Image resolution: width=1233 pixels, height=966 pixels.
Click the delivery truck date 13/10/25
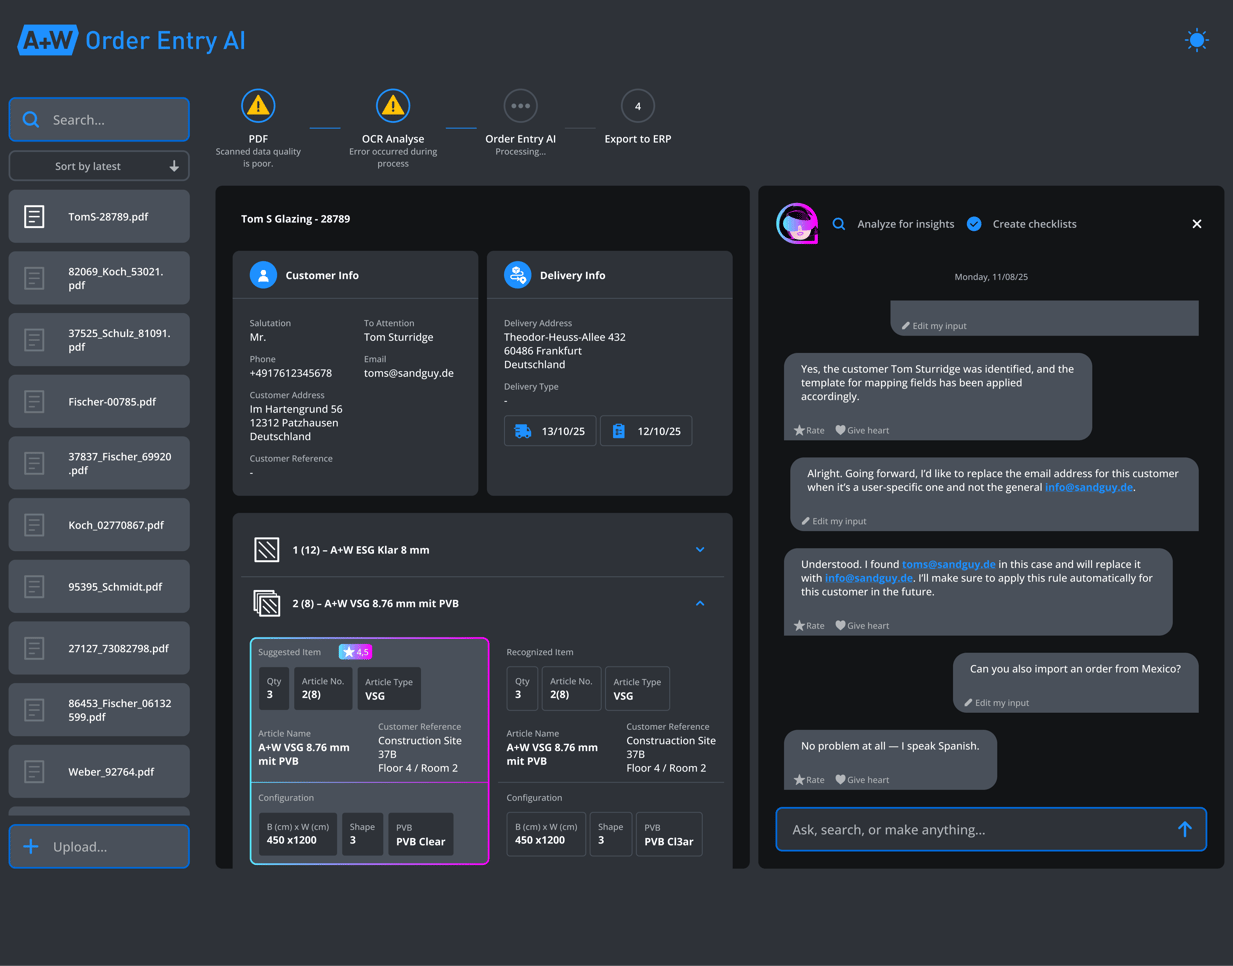[x=550, y=431]
